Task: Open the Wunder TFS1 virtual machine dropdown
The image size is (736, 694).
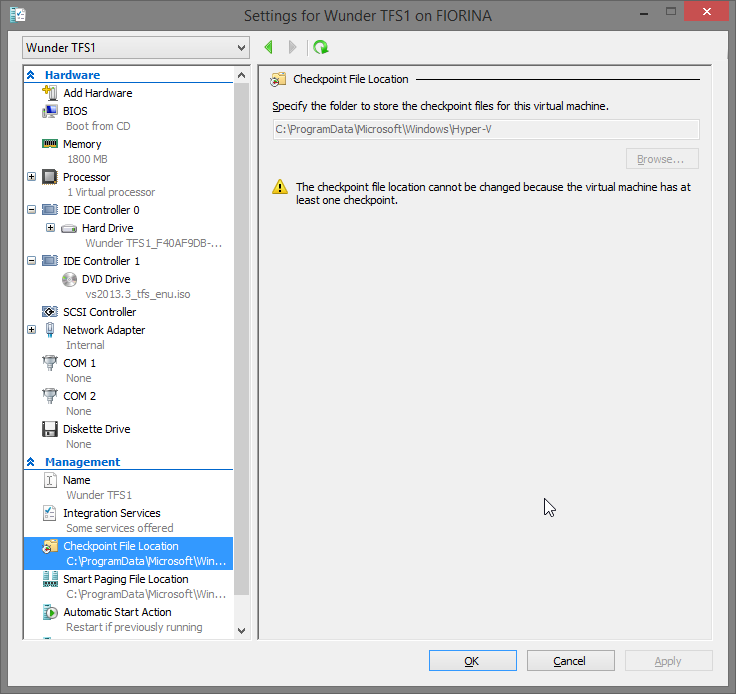Action: click(x=136, y=48)
